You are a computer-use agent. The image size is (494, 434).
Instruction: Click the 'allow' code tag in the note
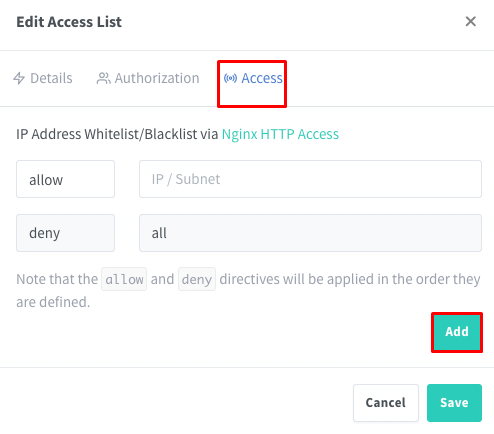pyautogui.click(x=124, y=279)
